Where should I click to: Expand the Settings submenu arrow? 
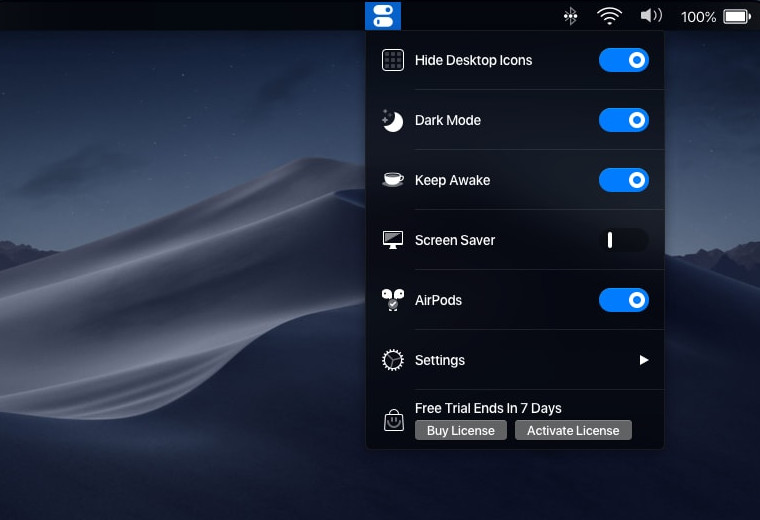pos(644,360)
